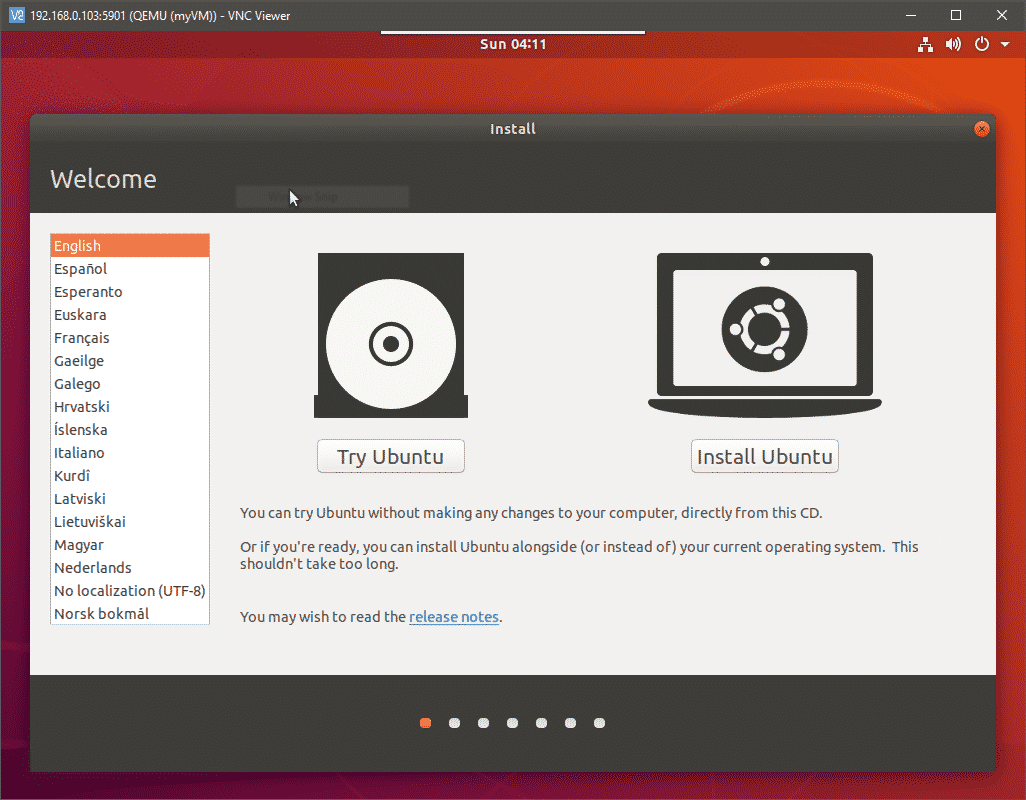Select Esperanto in the language list
The width and height of the screenshot is (1026, 800).
[130, 292]
